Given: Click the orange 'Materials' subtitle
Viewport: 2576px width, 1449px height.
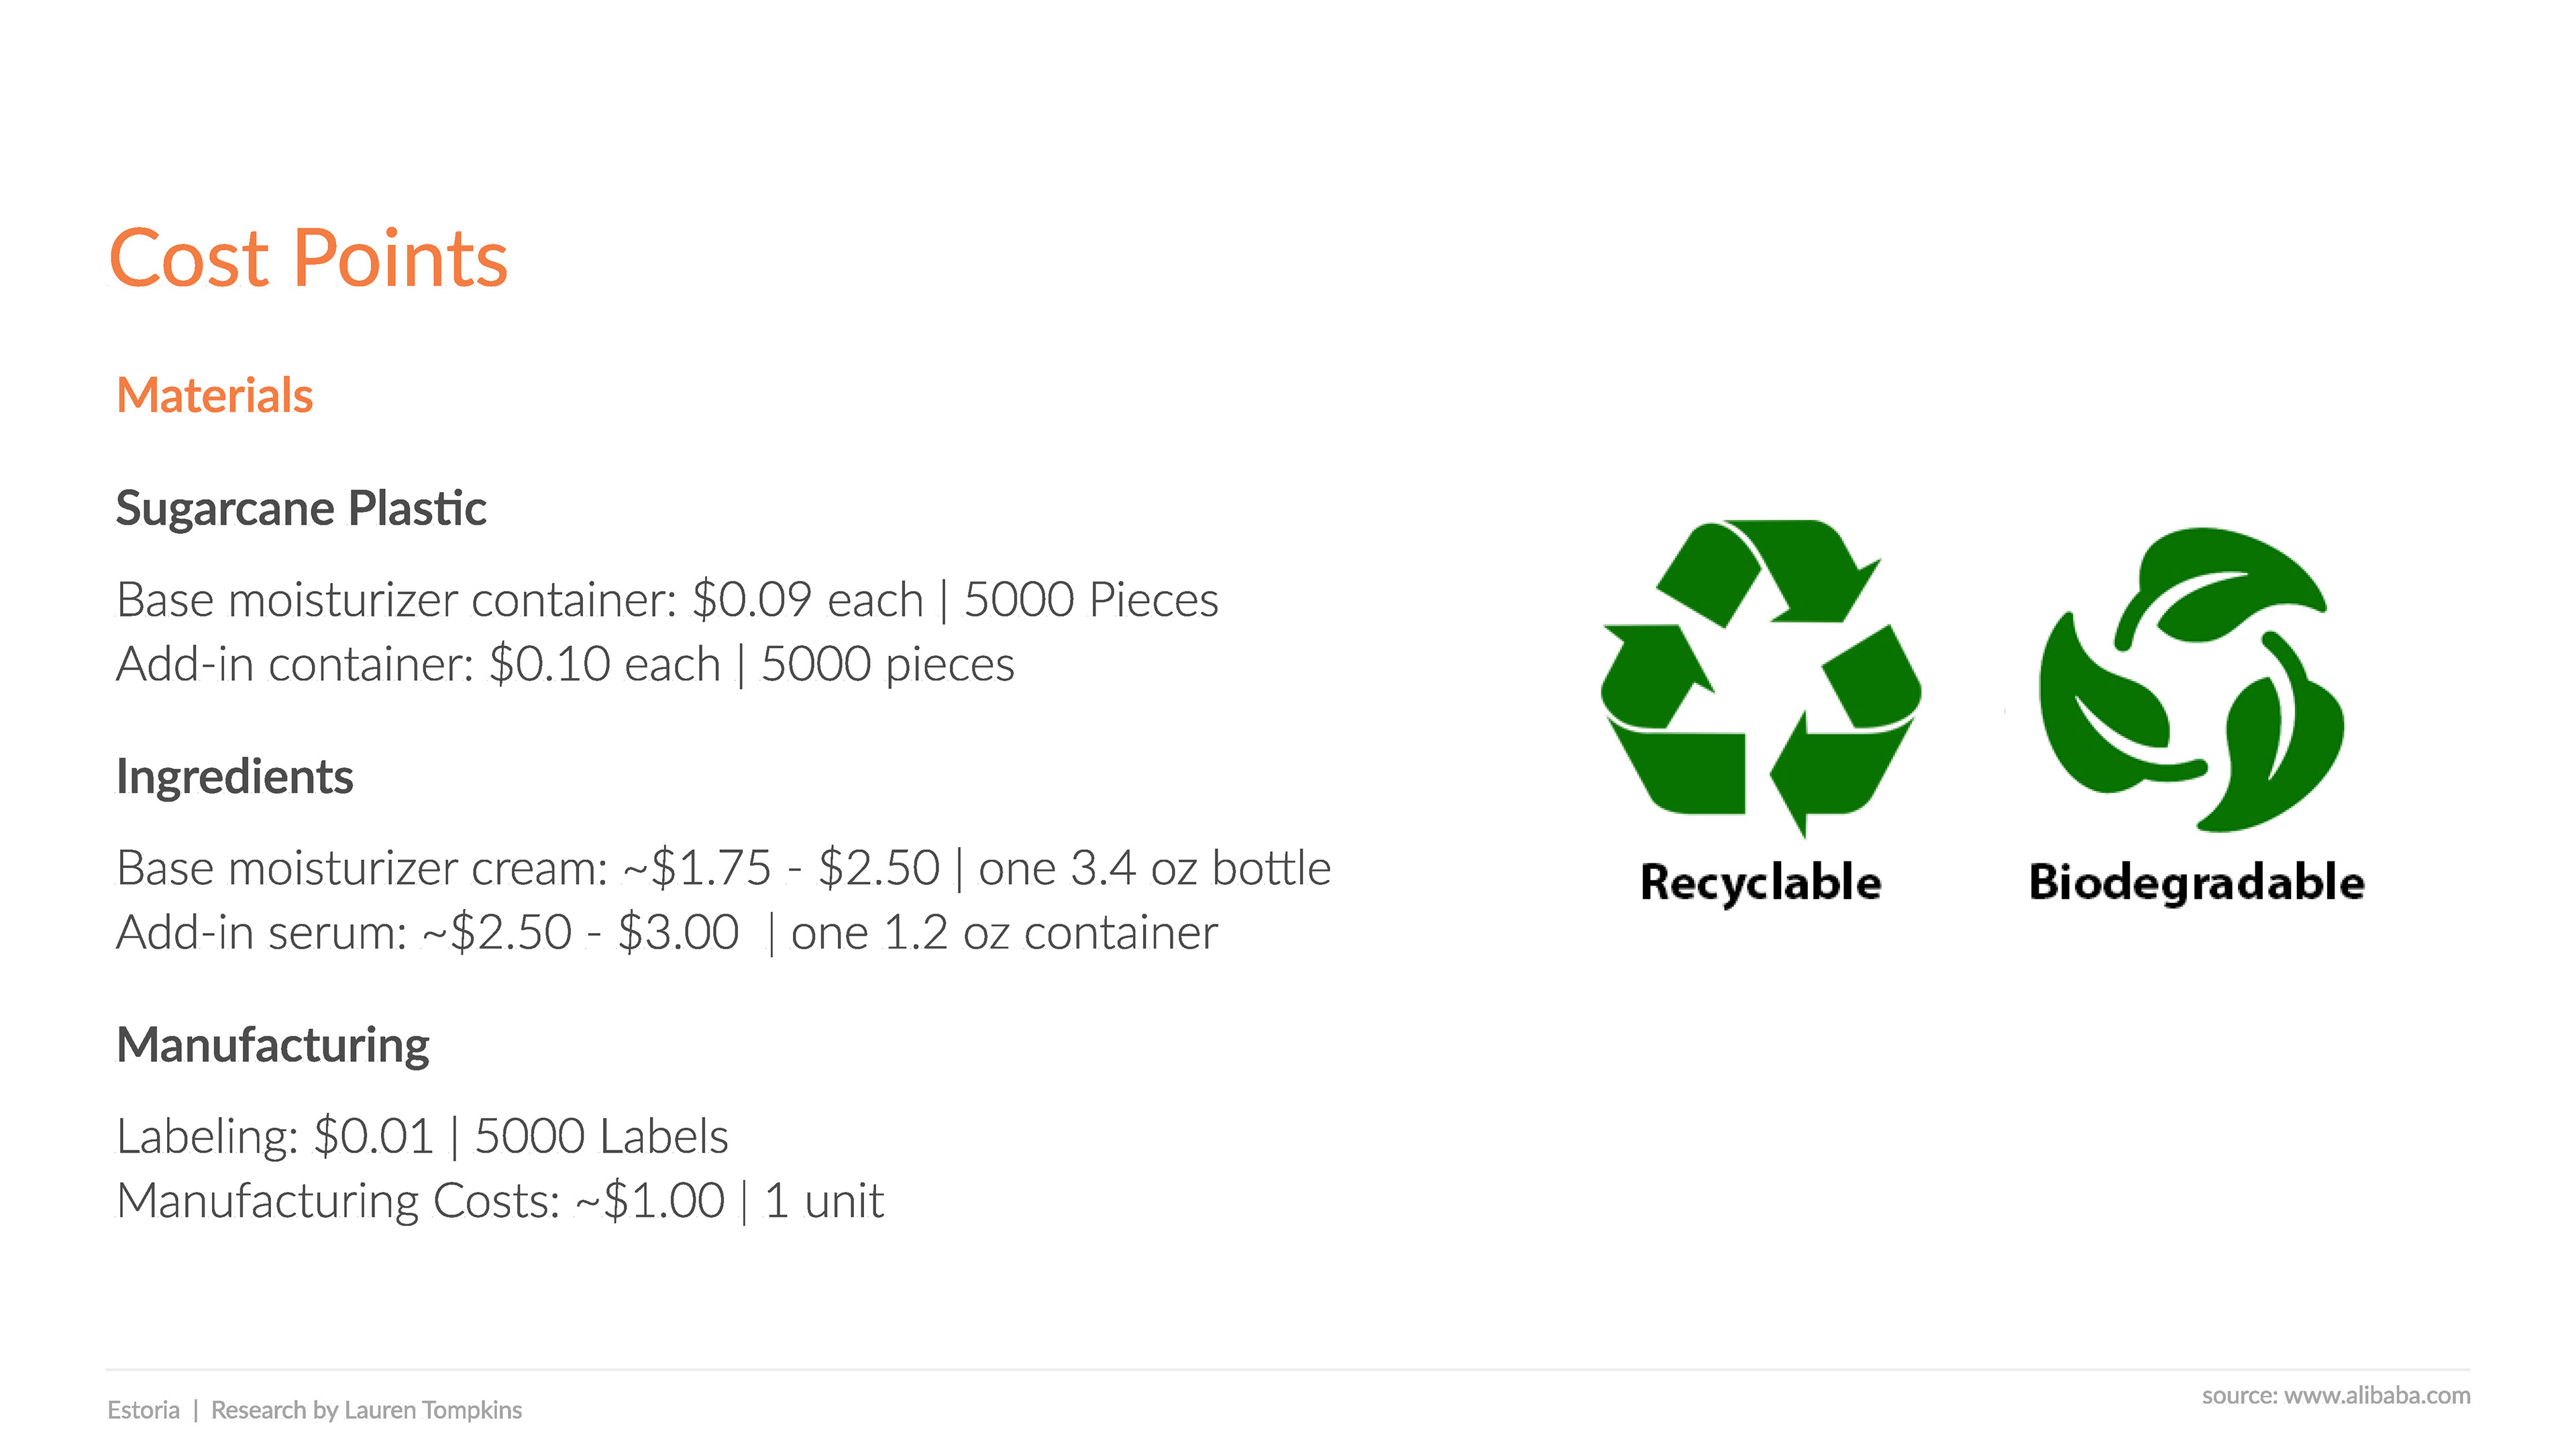Looking at the screenshot, I should coord(215,395).
